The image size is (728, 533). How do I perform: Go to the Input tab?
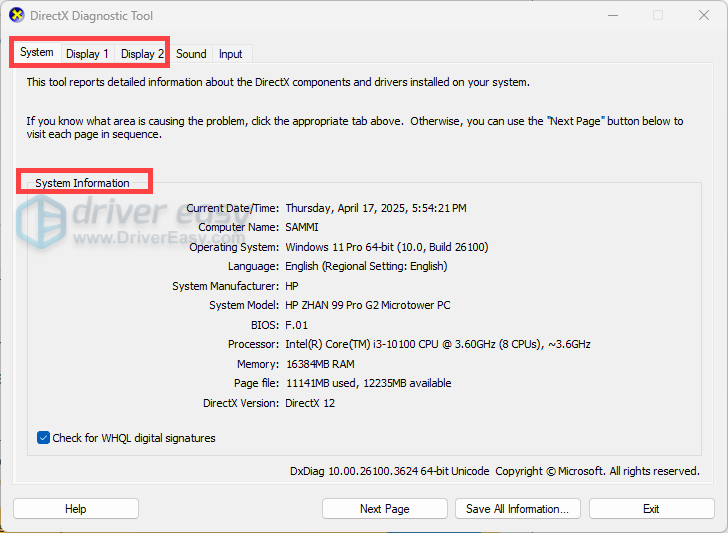pos(230,54)
